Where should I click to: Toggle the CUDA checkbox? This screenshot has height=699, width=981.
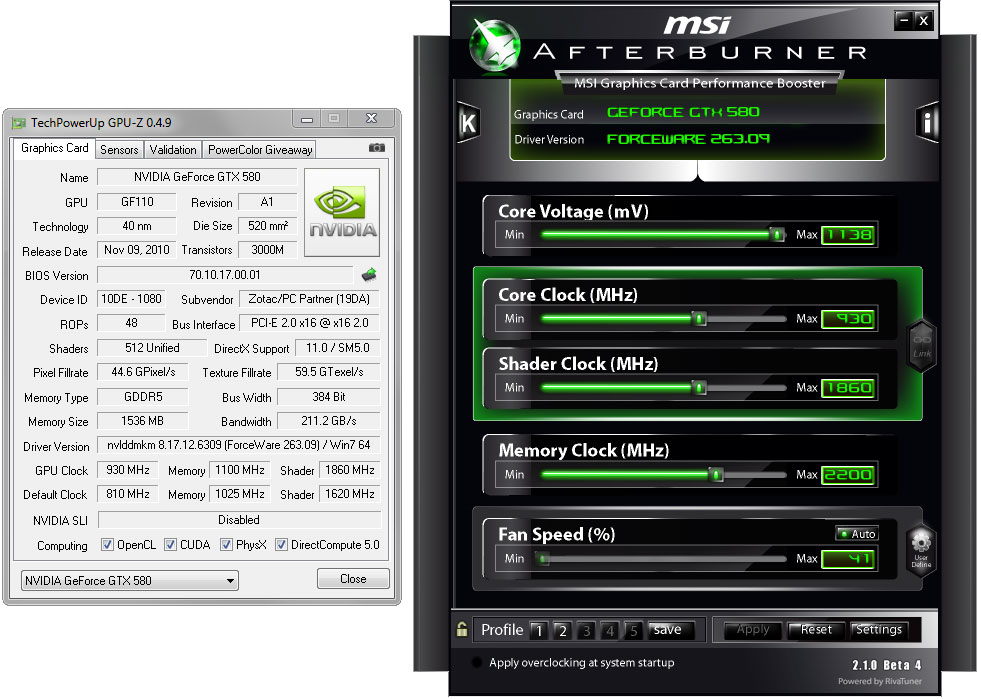[170, 544]
